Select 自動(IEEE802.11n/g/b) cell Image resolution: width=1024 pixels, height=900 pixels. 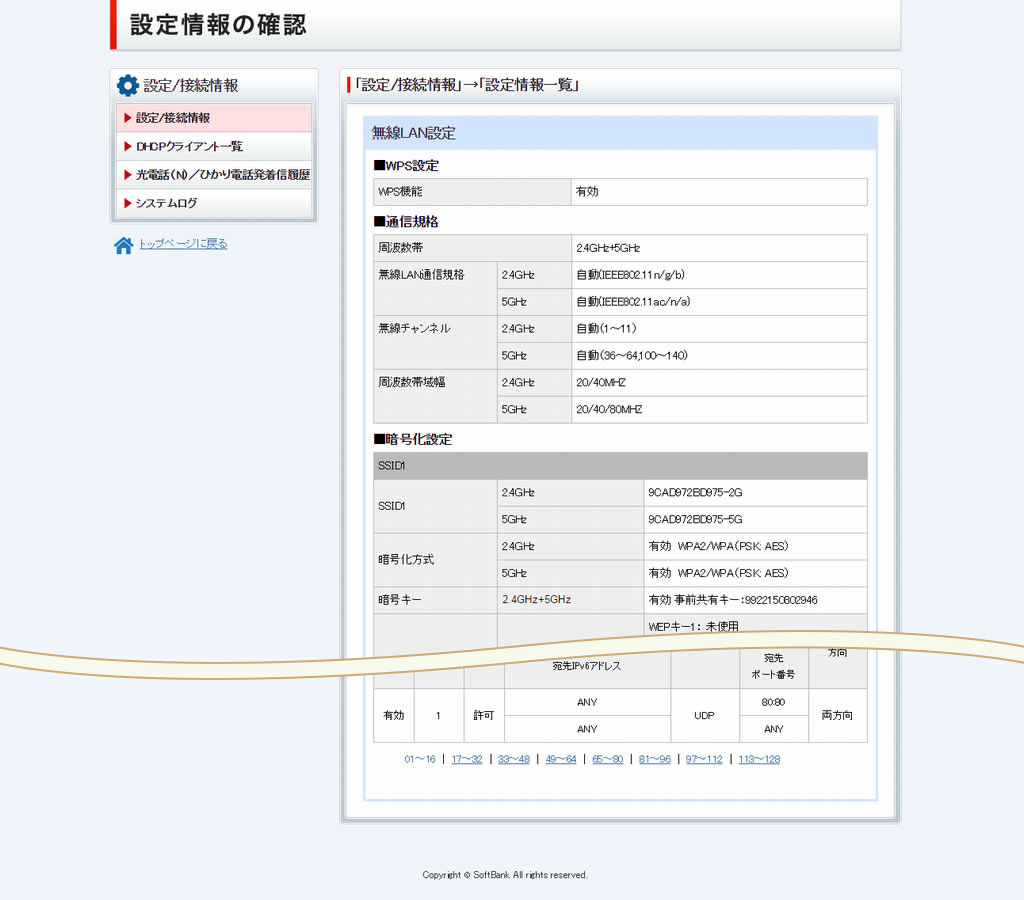click(x=719, y=275)
